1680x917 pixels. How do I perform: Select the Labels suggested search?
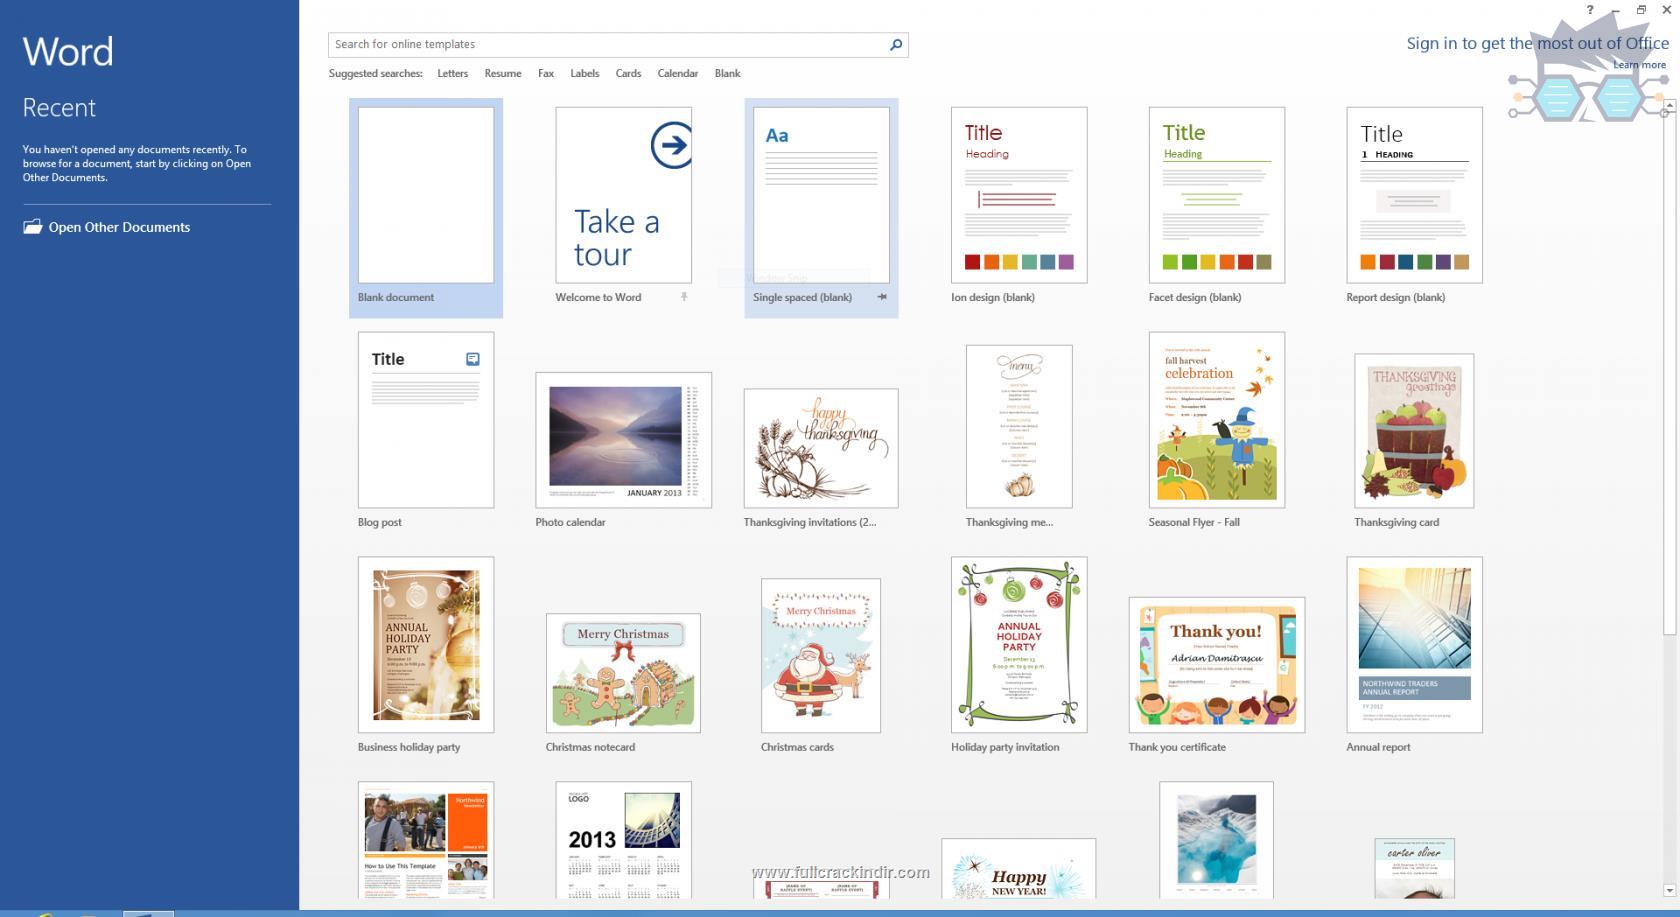click(x=585, y=73)
